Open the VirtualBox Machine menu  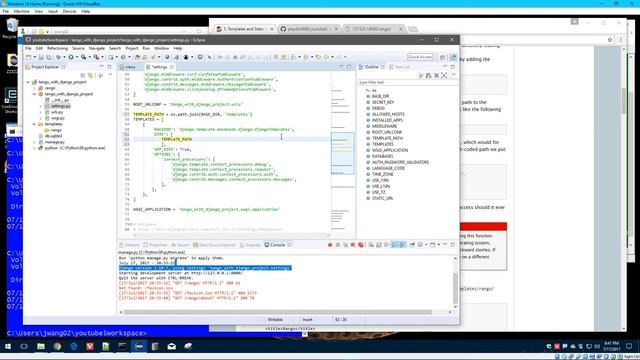tap(21, 11)
